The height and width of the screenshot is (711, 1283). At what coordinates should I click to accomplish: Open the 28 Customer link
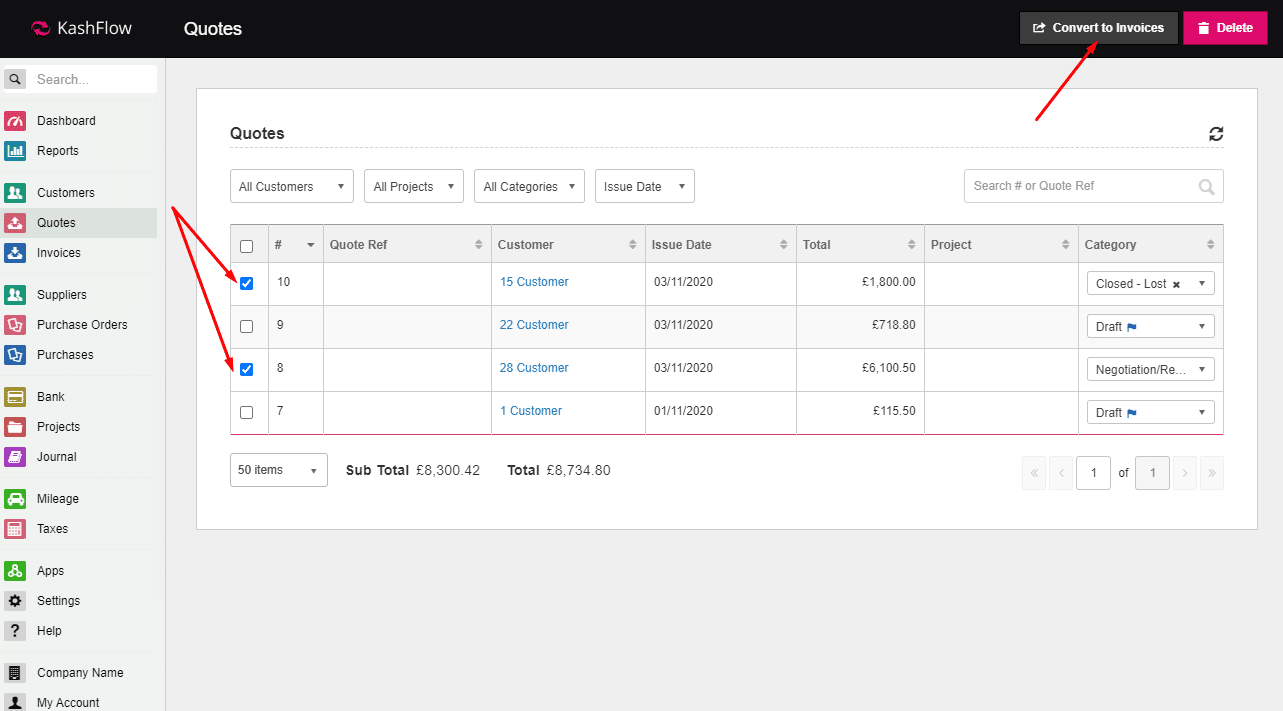coord(534,368)
